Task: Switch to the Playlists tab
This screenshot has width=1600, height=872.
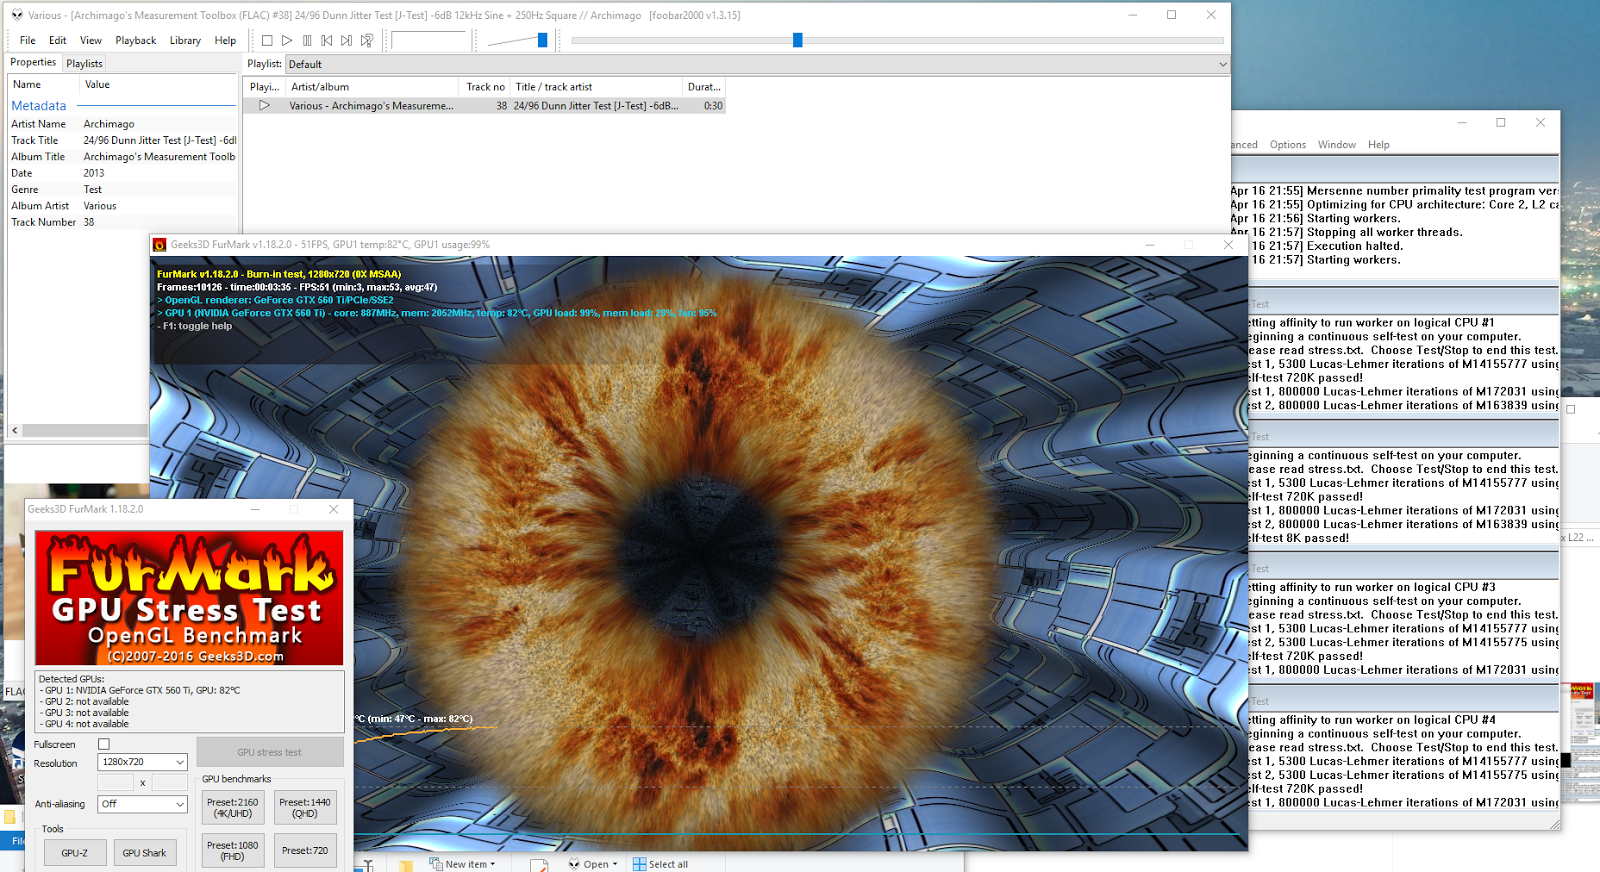Action: [x=85, y=63]
